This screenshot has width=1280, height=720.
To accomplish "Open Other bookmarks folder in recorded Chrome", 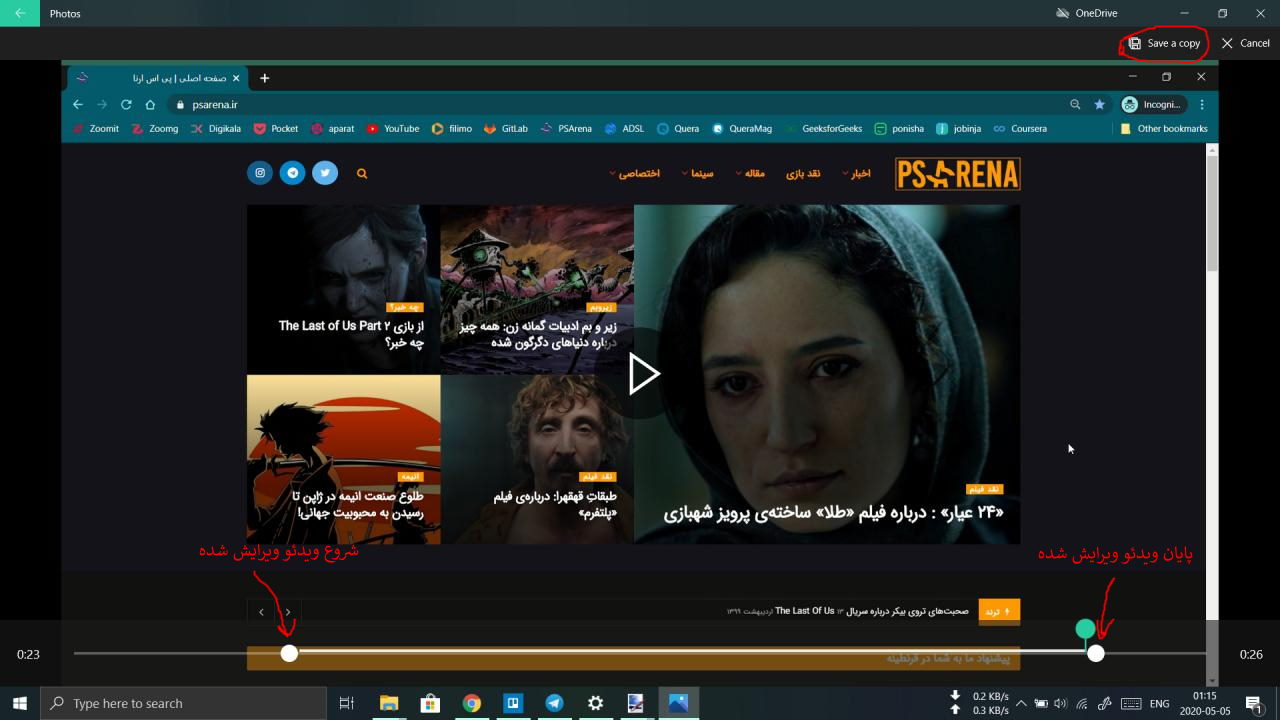I will pyautogui.click(x=1164, y=128).
